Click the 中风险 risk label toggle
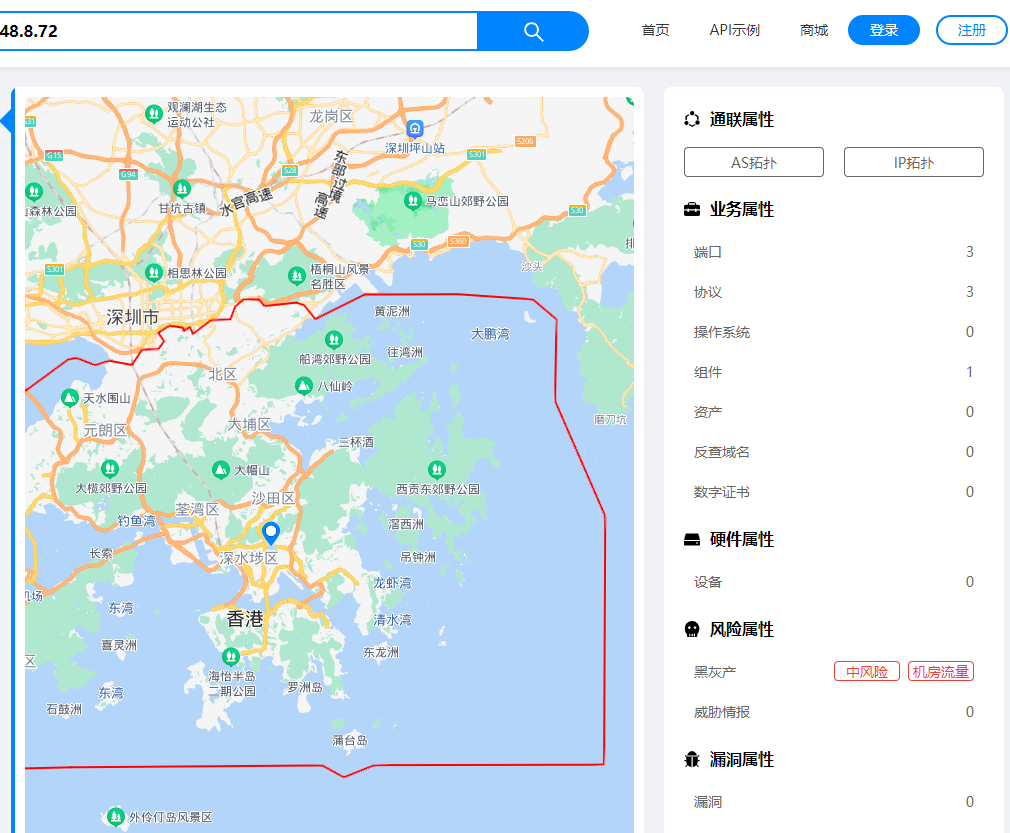Viewport: 1010px width, 833px height. [x=866, y=670]
